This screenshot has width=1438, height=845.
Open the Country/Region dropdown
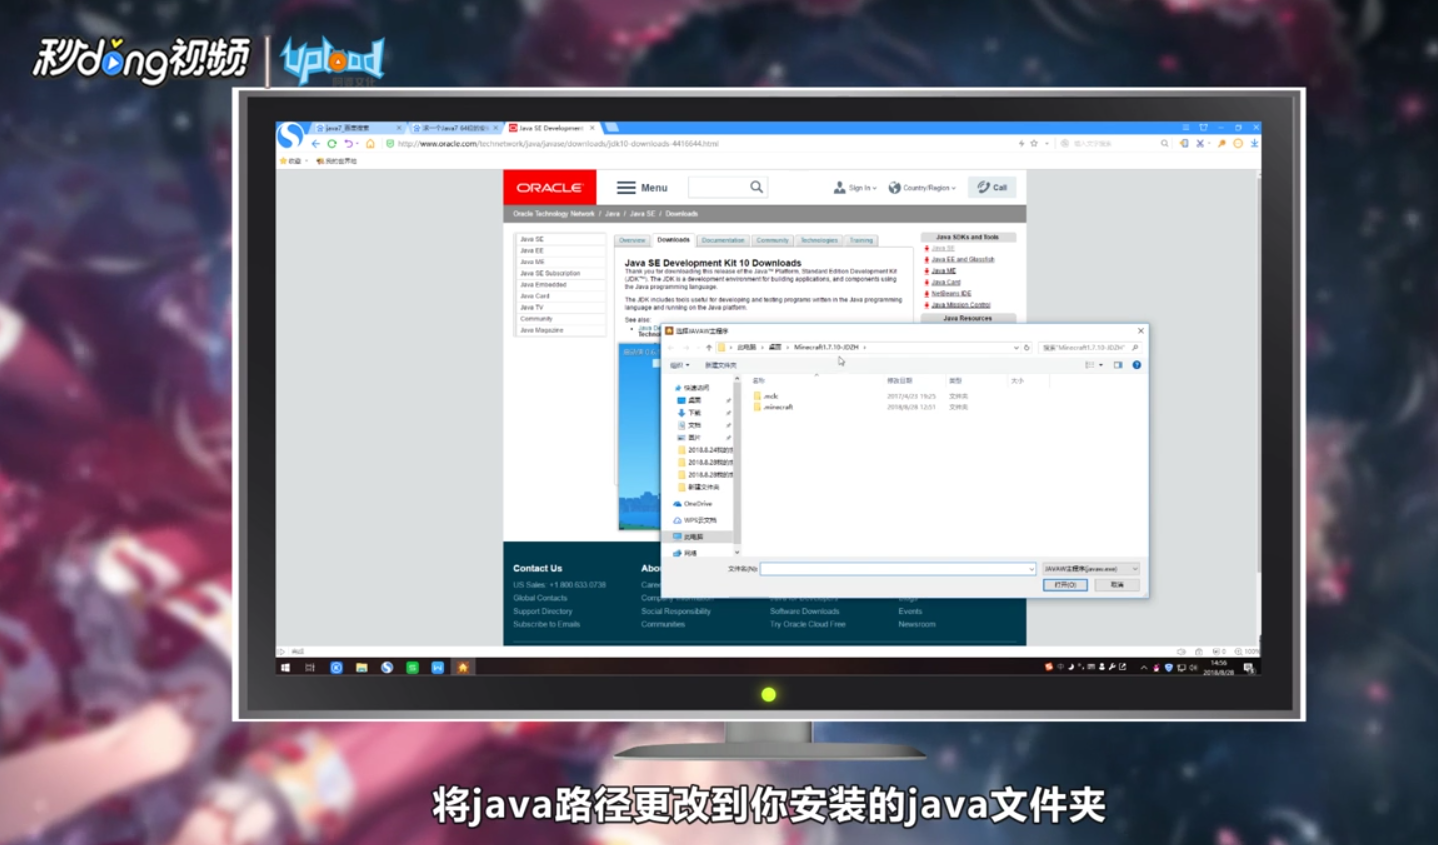coord(922,188)
